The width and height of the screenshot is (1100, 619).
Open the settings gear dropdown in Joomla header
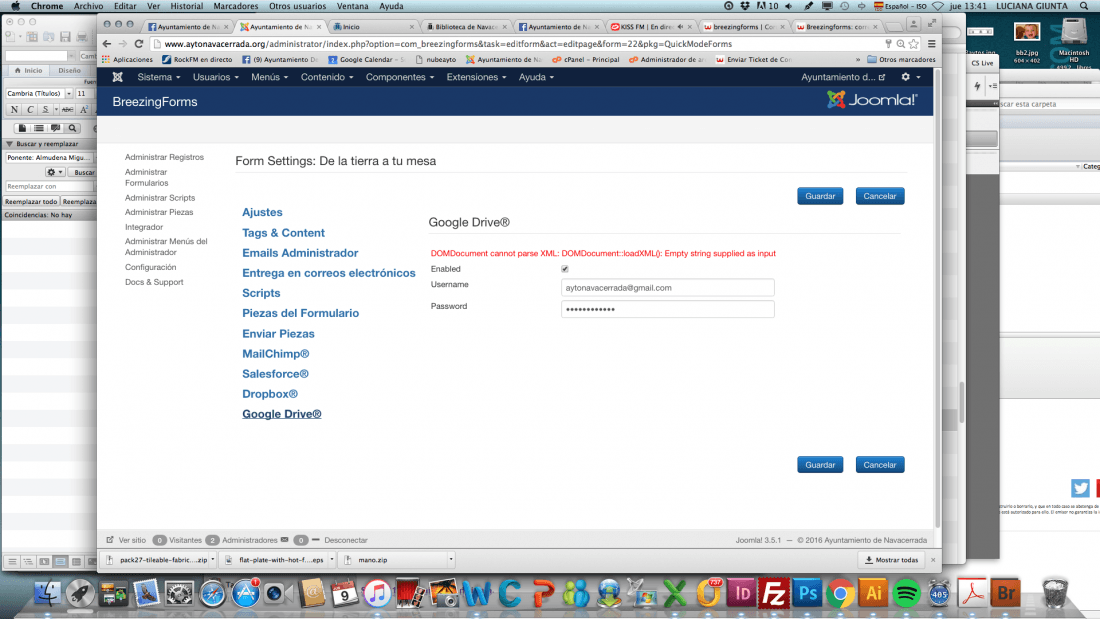pos(910,77)
